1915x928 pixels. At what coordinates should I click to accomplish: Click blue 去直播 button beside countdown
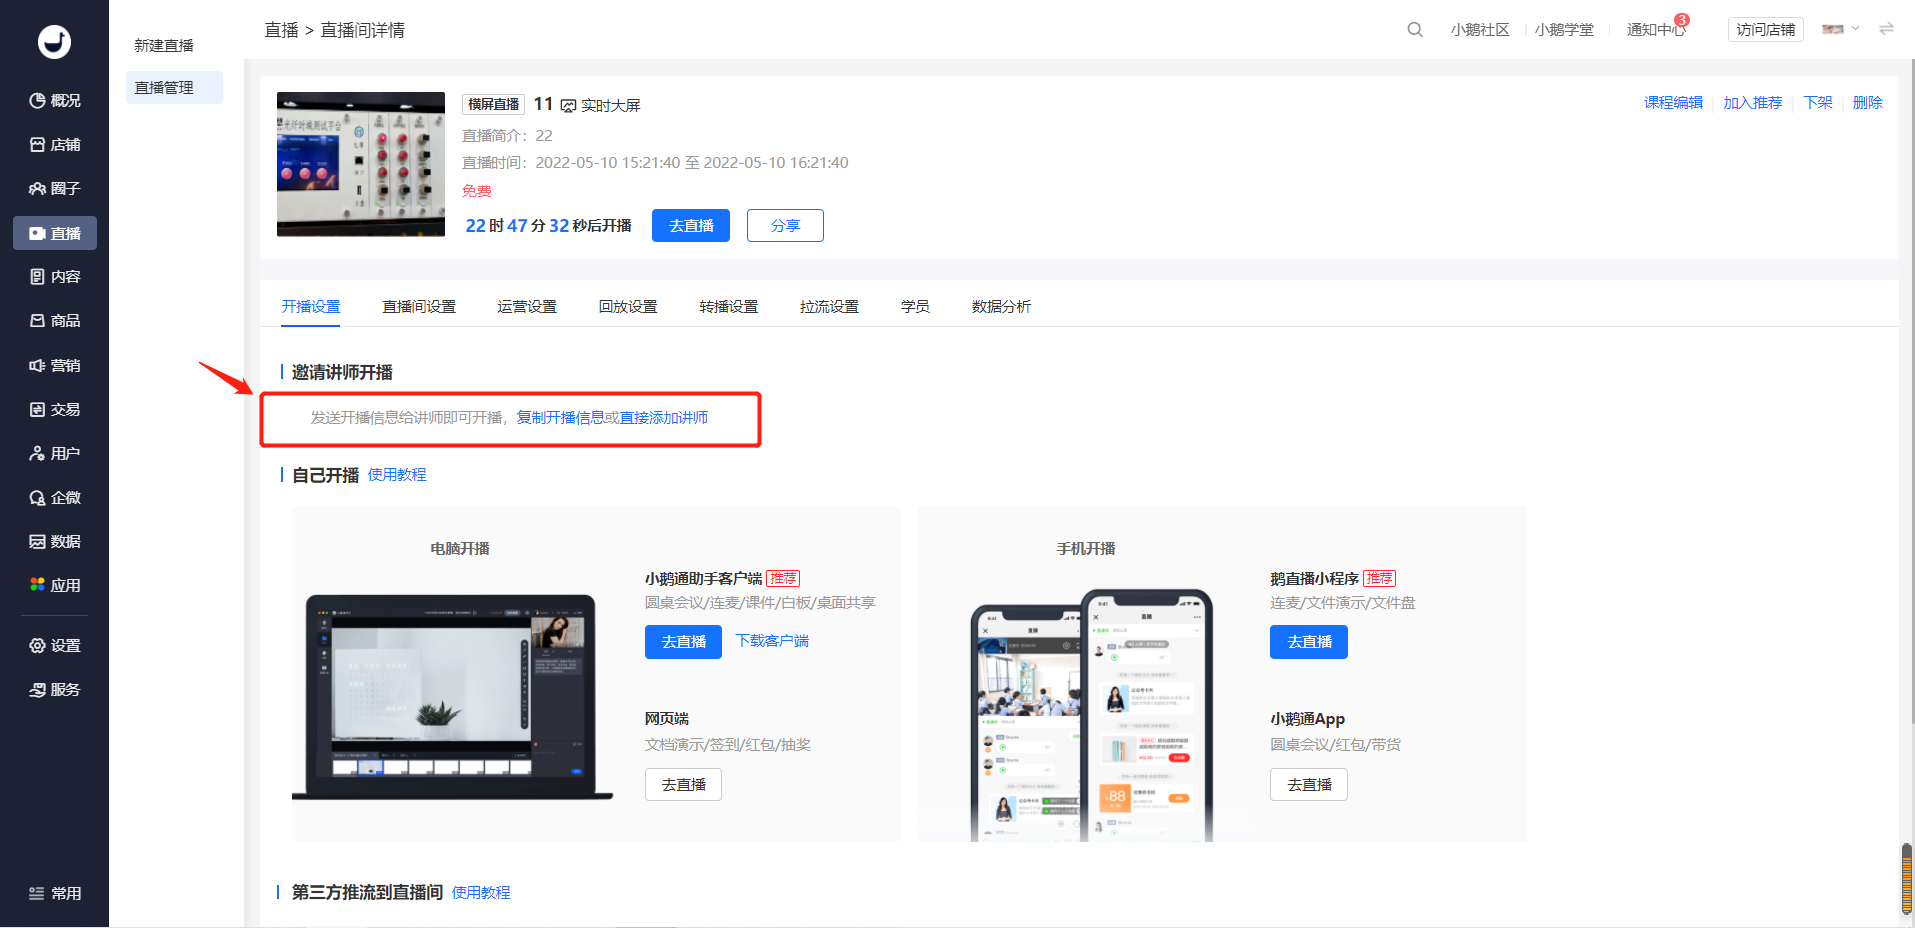tap(691, 225)
